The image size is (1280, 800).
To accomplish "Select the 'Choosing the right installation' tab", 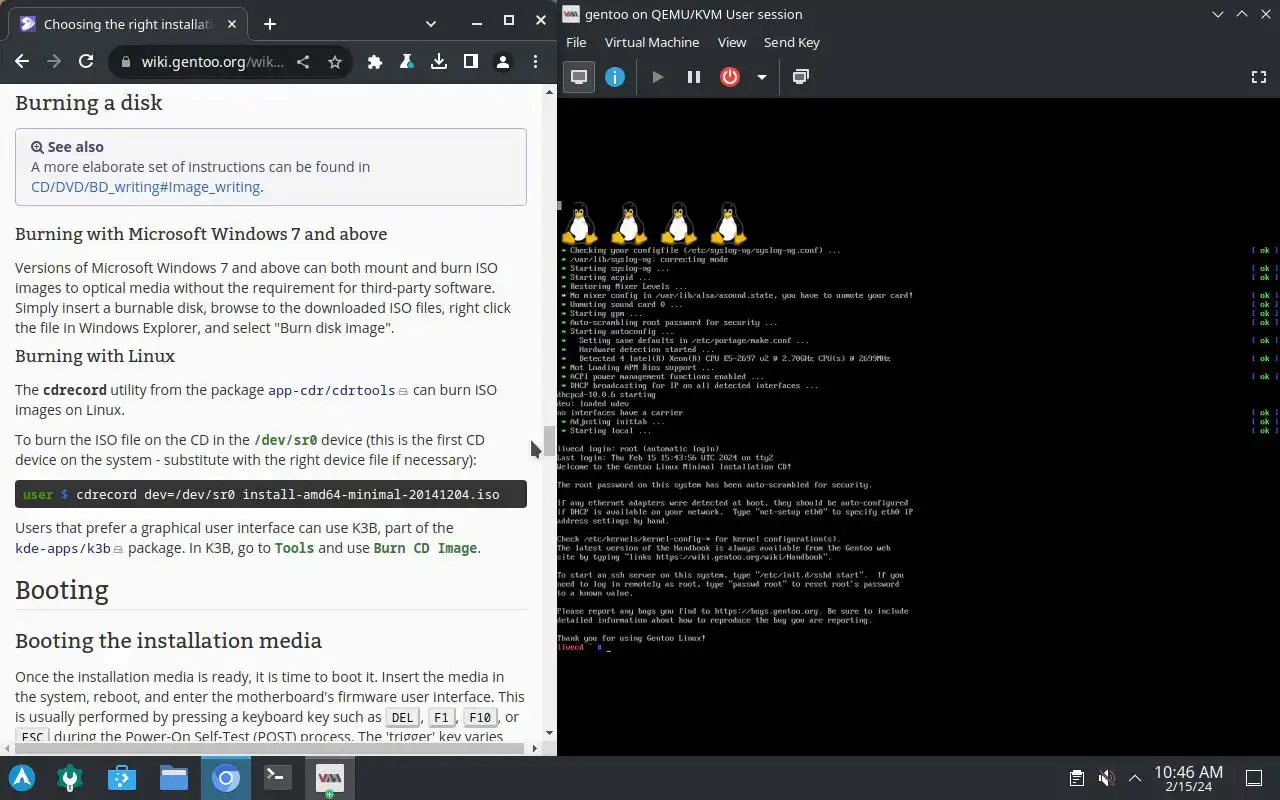I will 128,24.
